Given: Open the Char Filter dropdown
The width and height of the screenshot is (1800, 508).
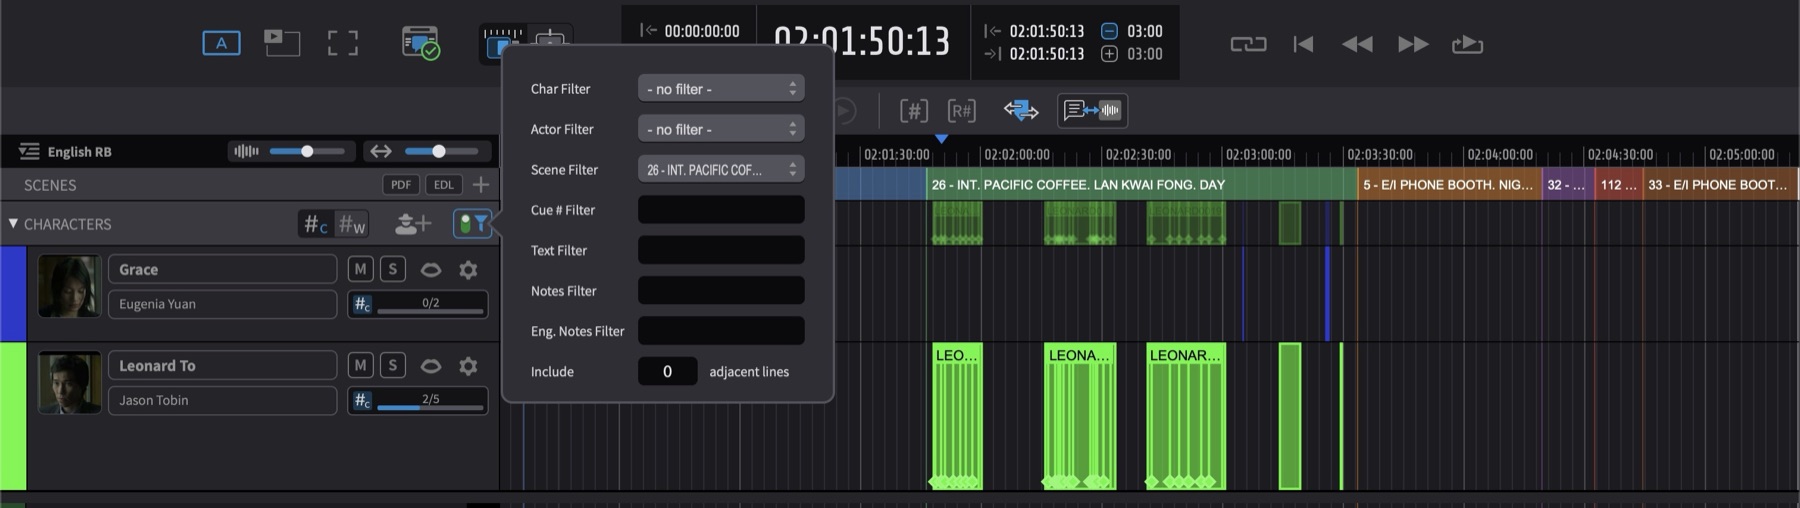Looking at the screenshot, I should click(x=721, y=88).
